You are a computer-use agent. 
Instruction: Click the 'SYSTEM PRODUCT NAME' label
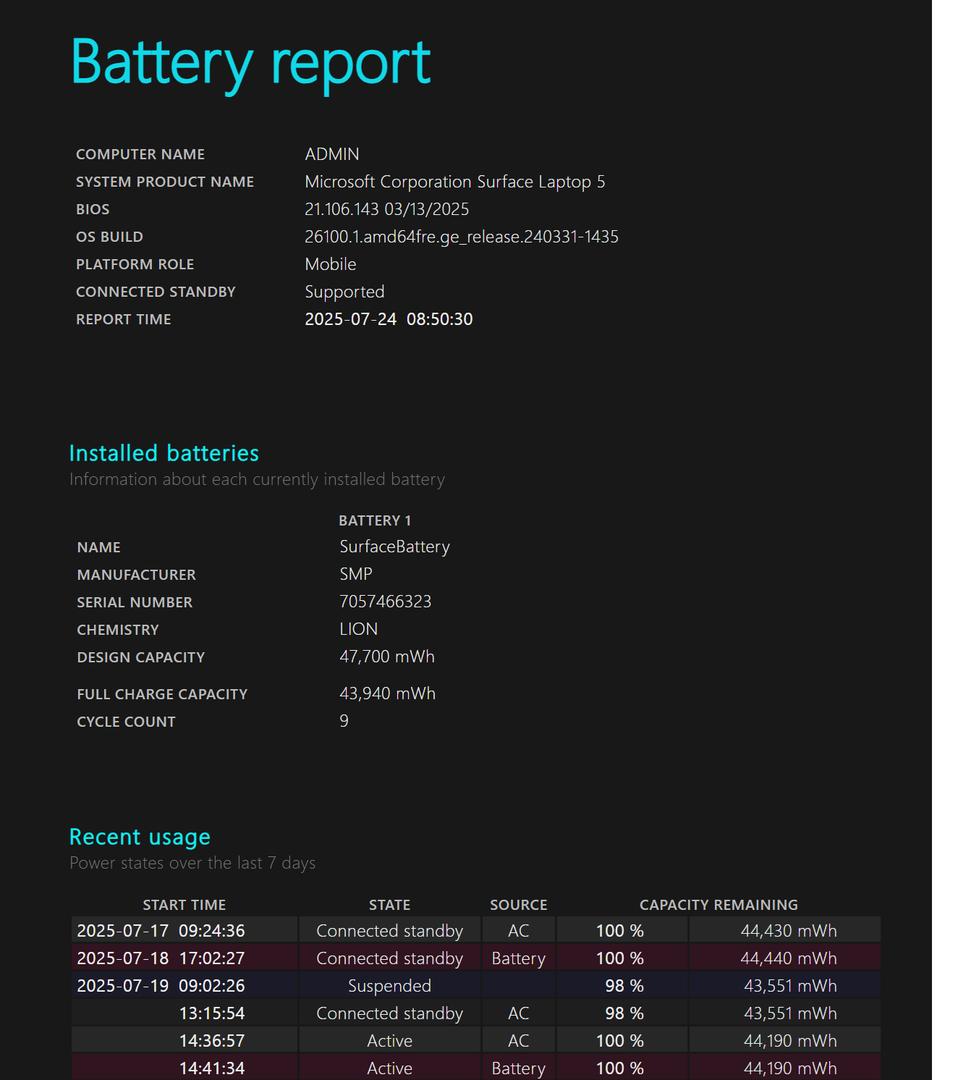tap(165, 182)
